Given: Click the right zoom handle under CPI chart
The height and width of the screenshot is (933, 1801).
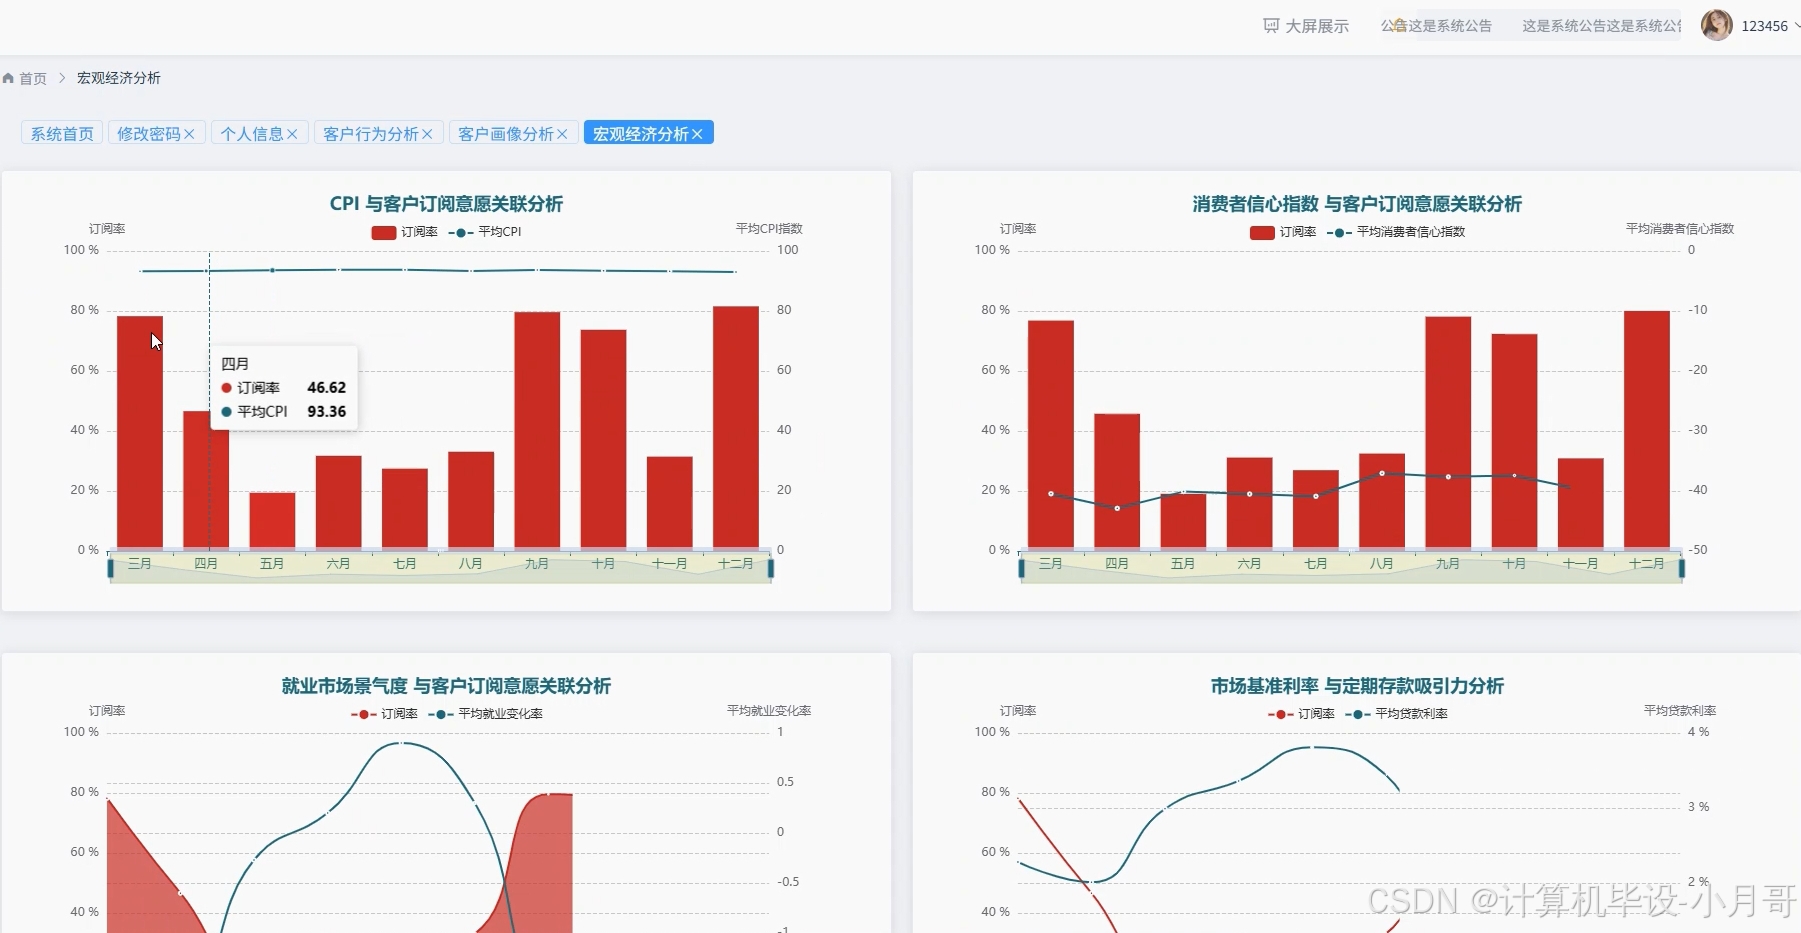Looking at the screenshot, I should 771,569.
